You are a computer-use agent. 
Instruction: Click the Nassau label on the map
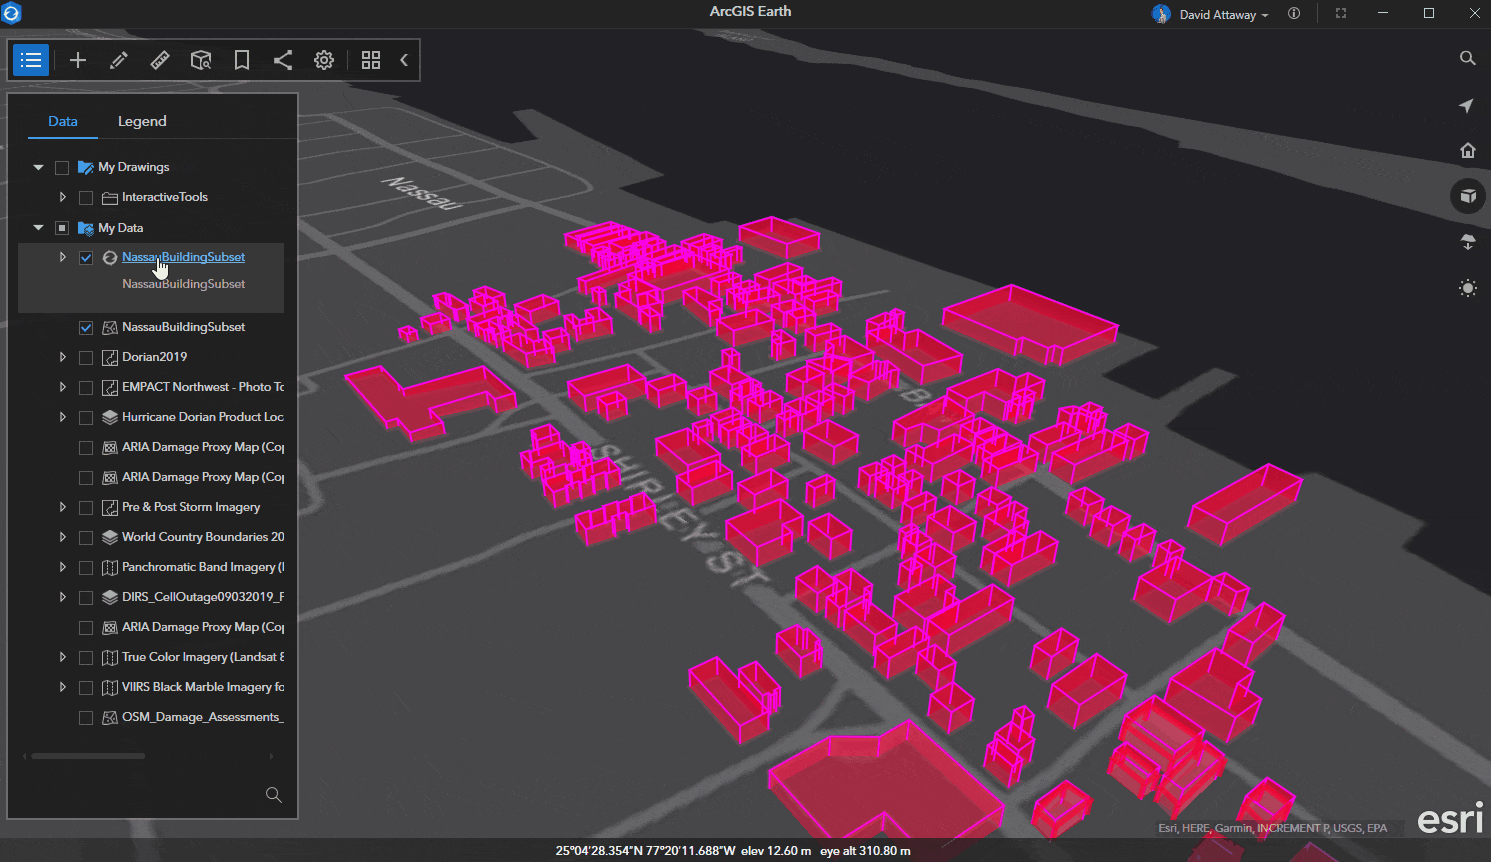423,192
